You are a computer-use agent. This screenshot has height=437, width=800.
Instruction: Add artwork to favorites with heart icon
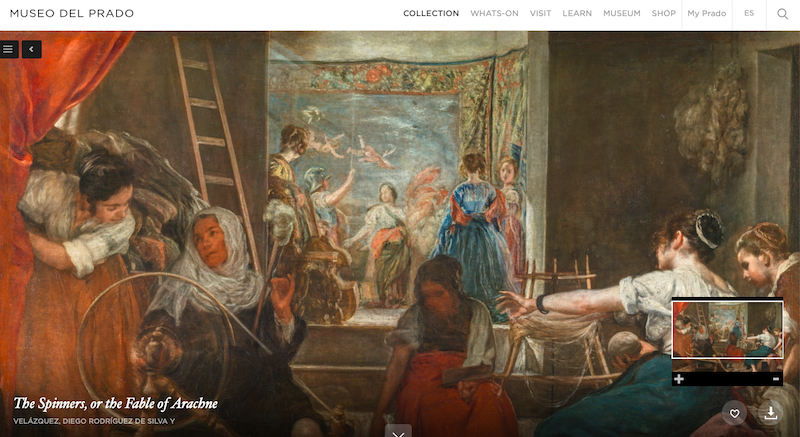(734, 414)
